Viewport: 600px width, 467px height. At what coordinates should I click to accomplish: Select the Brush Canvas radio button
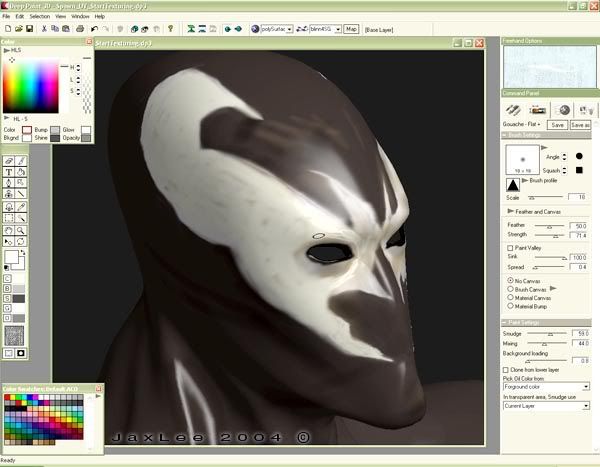click(510, 289)
